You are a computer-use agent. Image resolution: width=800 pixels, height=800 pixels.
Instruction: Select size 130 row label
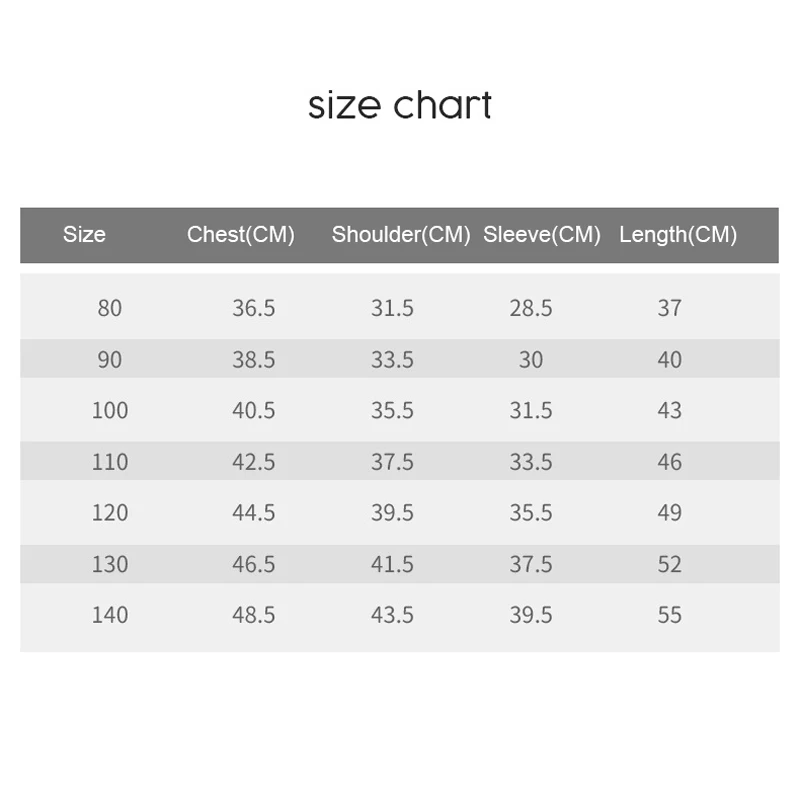tap(110, 564)
